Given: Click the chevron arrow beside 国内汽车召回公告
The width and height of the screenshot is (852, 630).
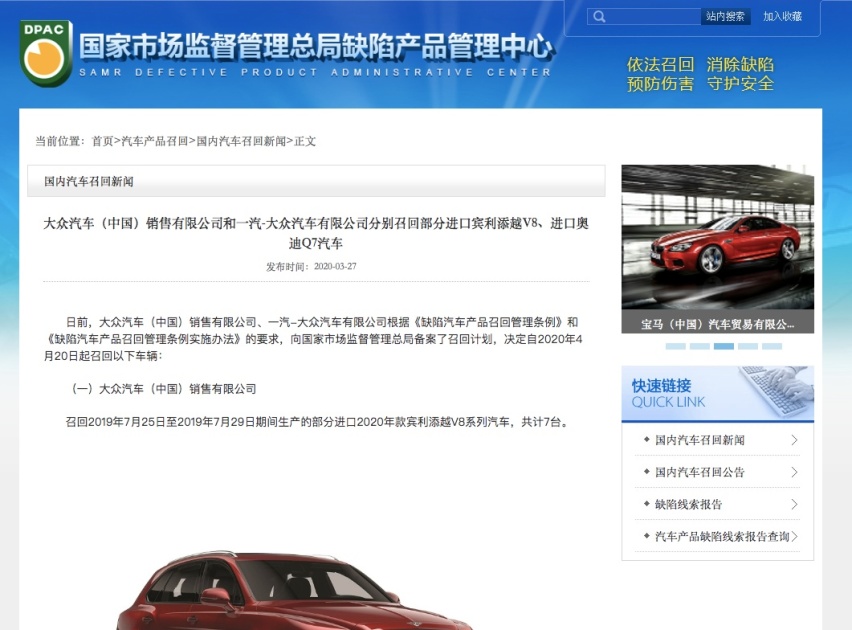Looking at the screenshot, I should (794, 472).
